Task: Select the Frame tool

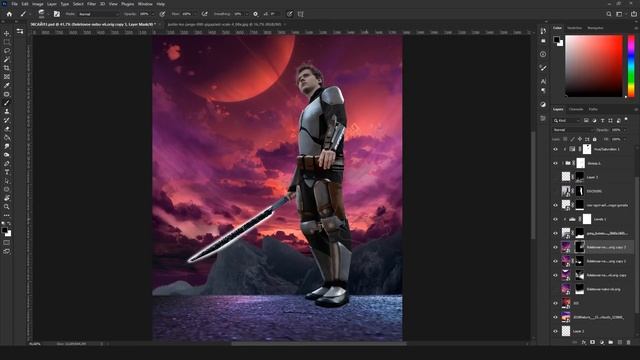Action: click(x=7, y=77)
